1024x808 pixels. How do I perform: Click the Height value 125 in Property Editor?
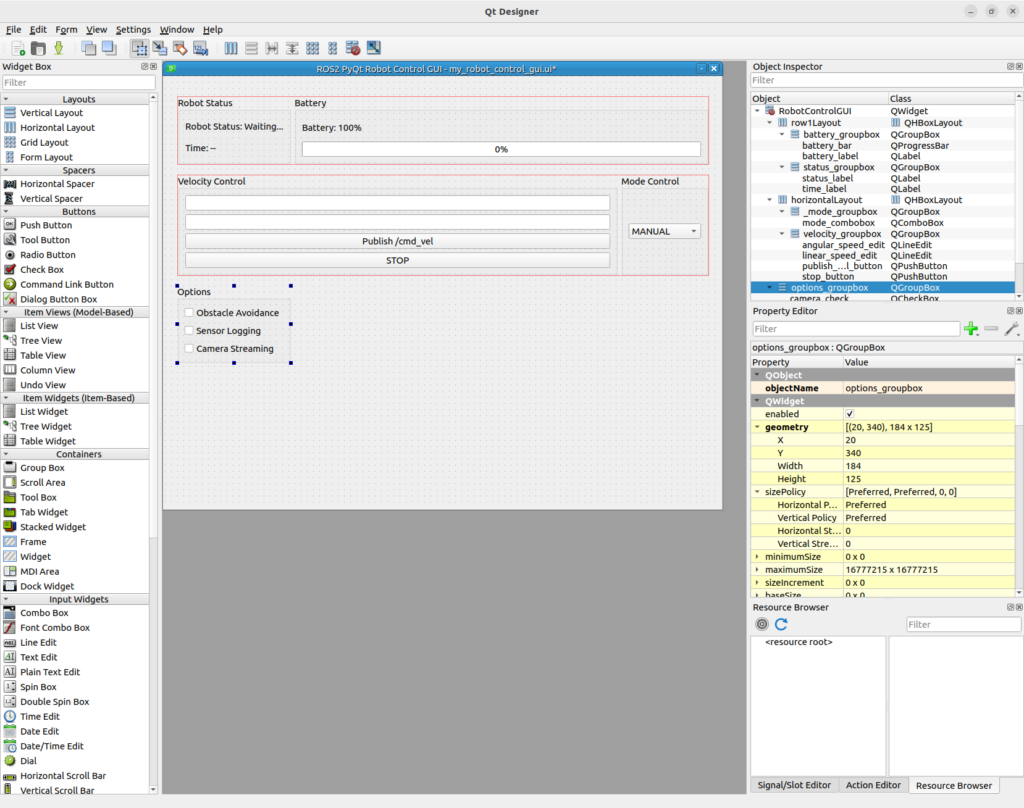click(x=929, y=479)
